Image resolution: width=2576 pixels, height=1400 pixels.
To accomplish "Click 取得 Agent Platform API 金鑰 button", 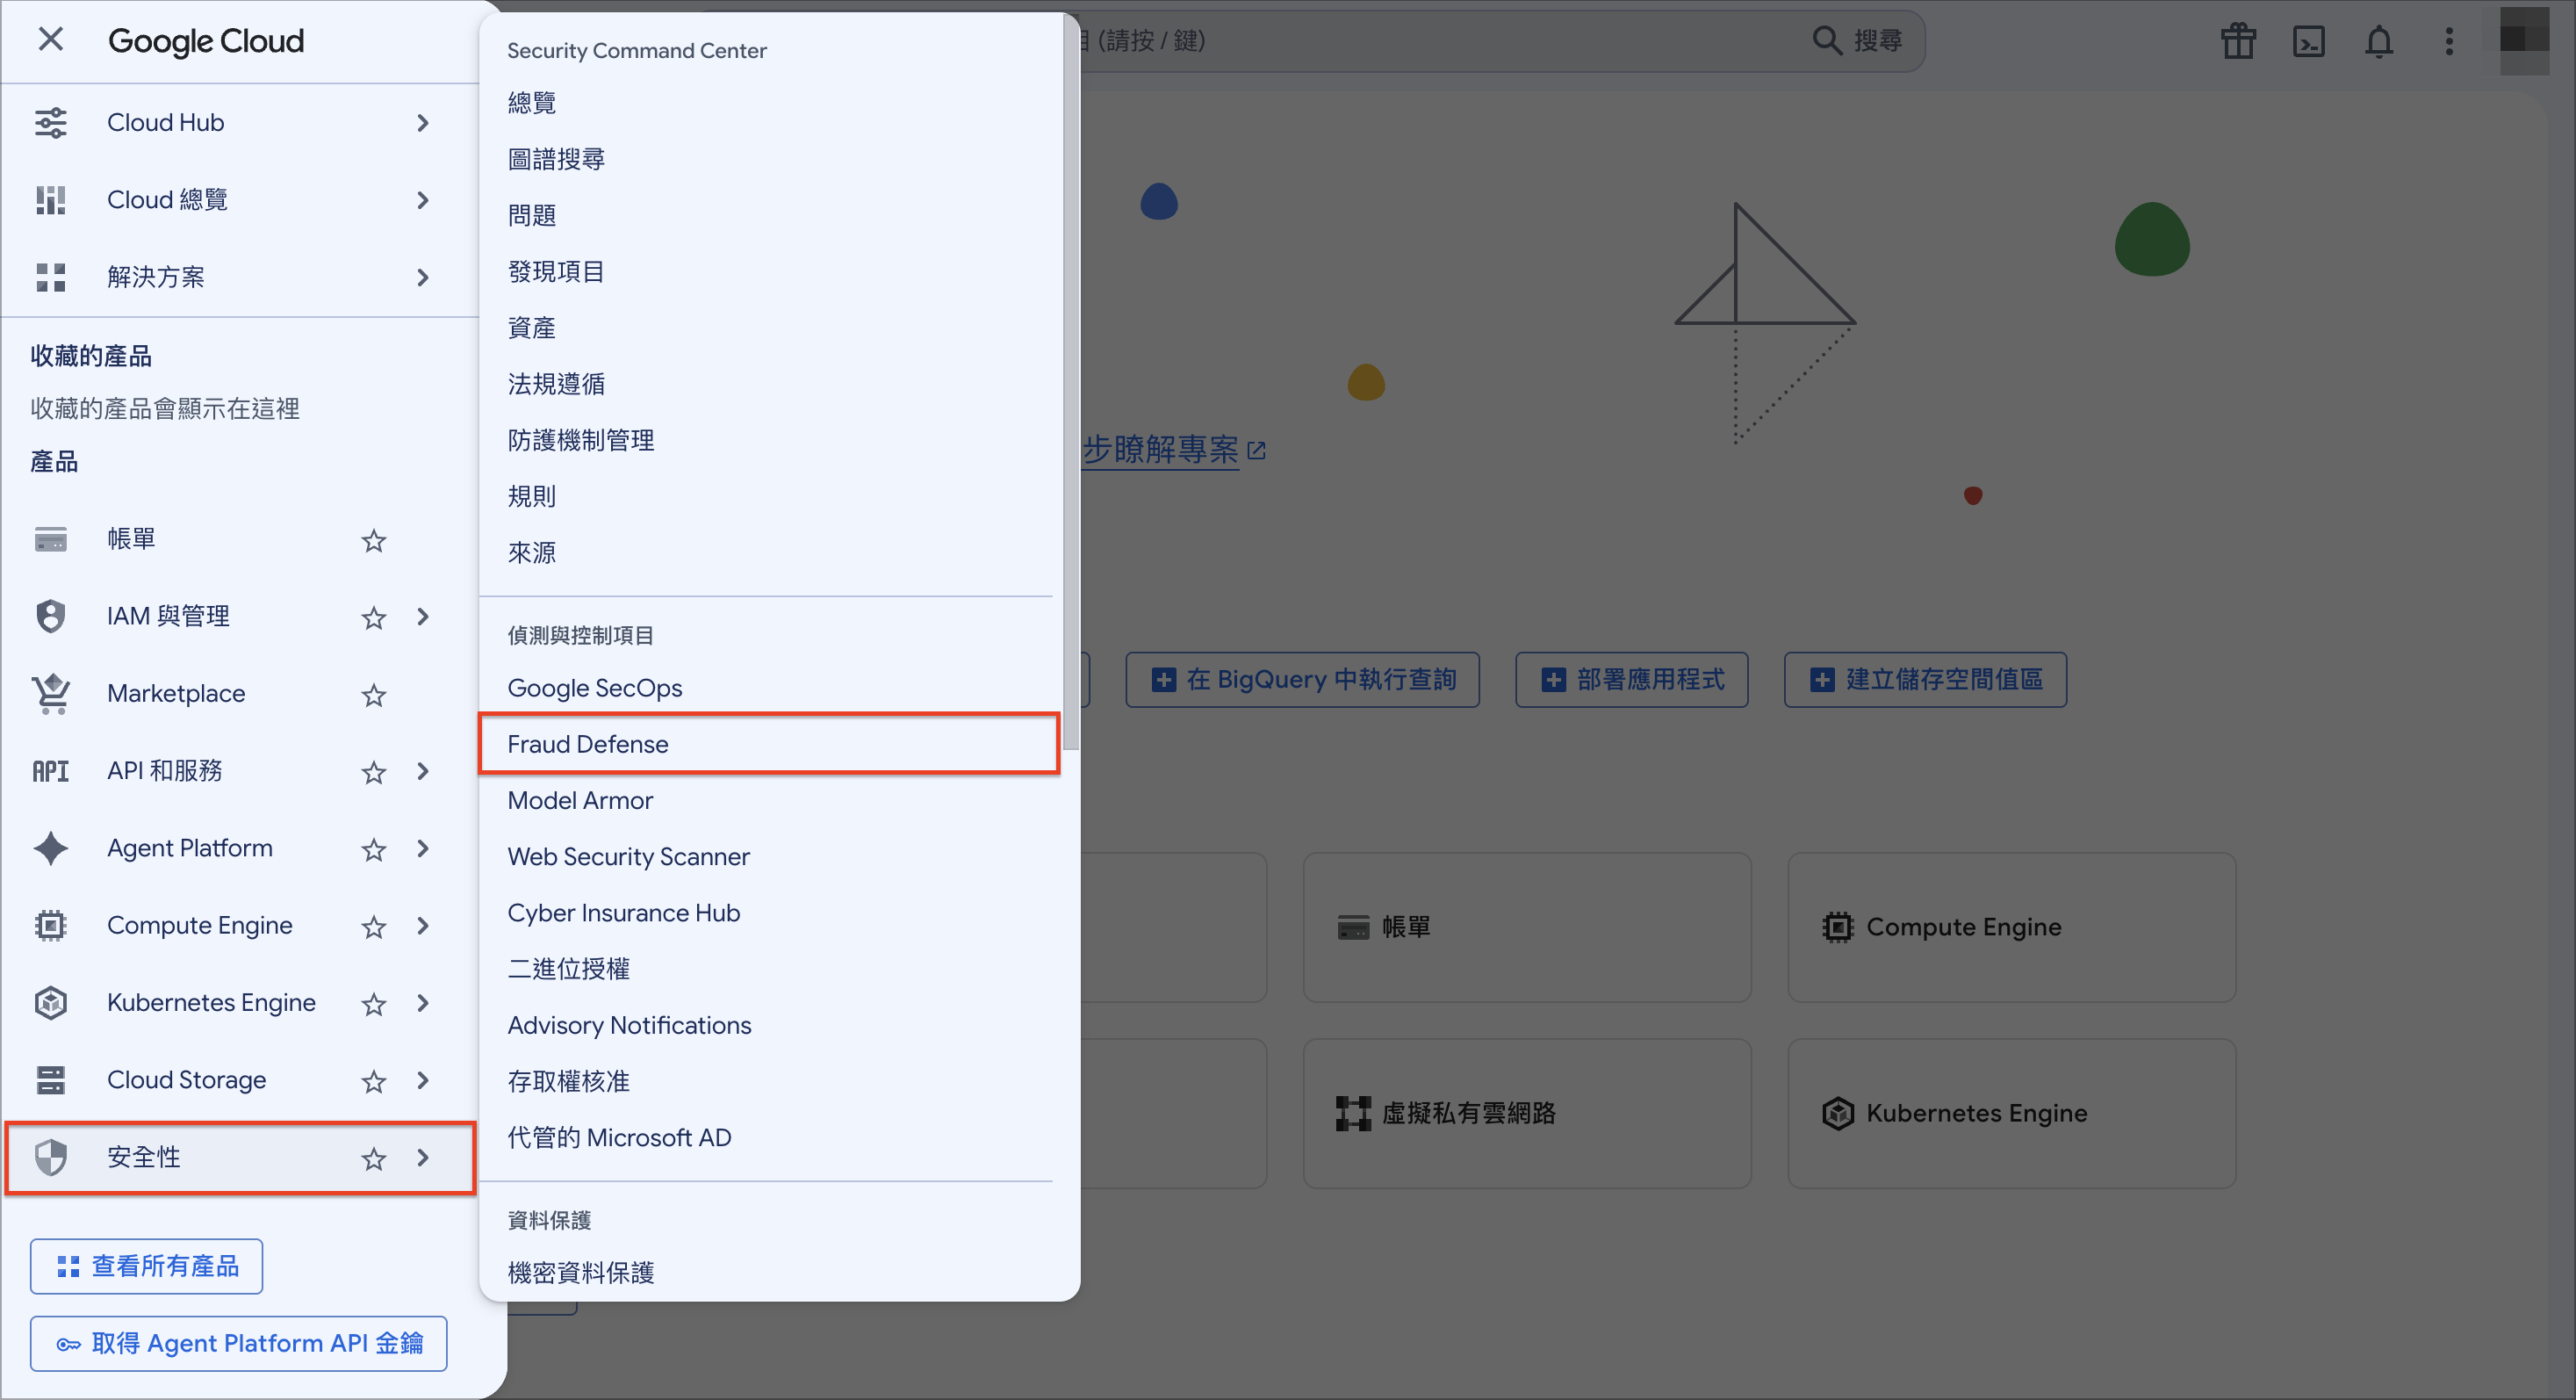I will (238, 1343).
